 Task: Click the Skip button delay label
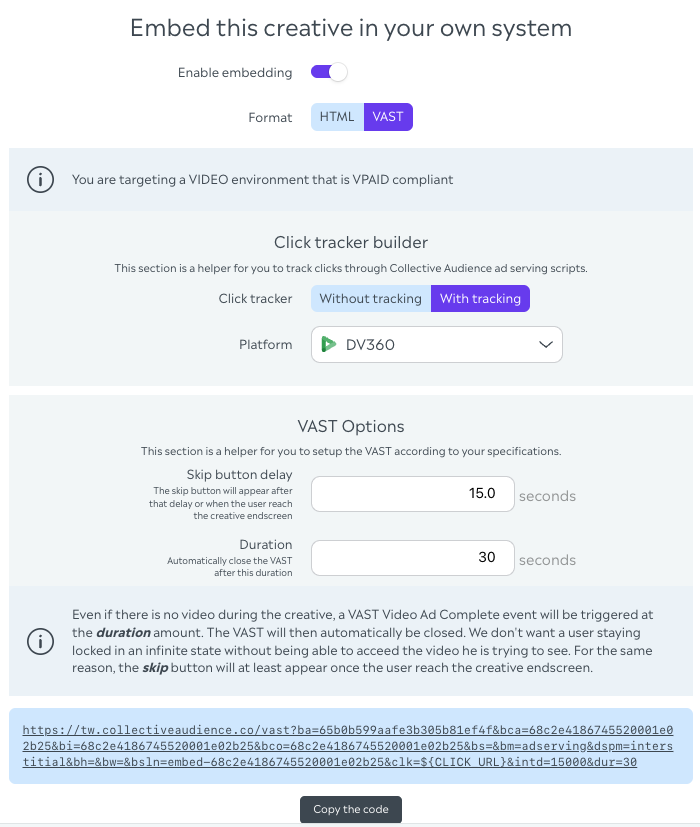(x=239, y=474)
